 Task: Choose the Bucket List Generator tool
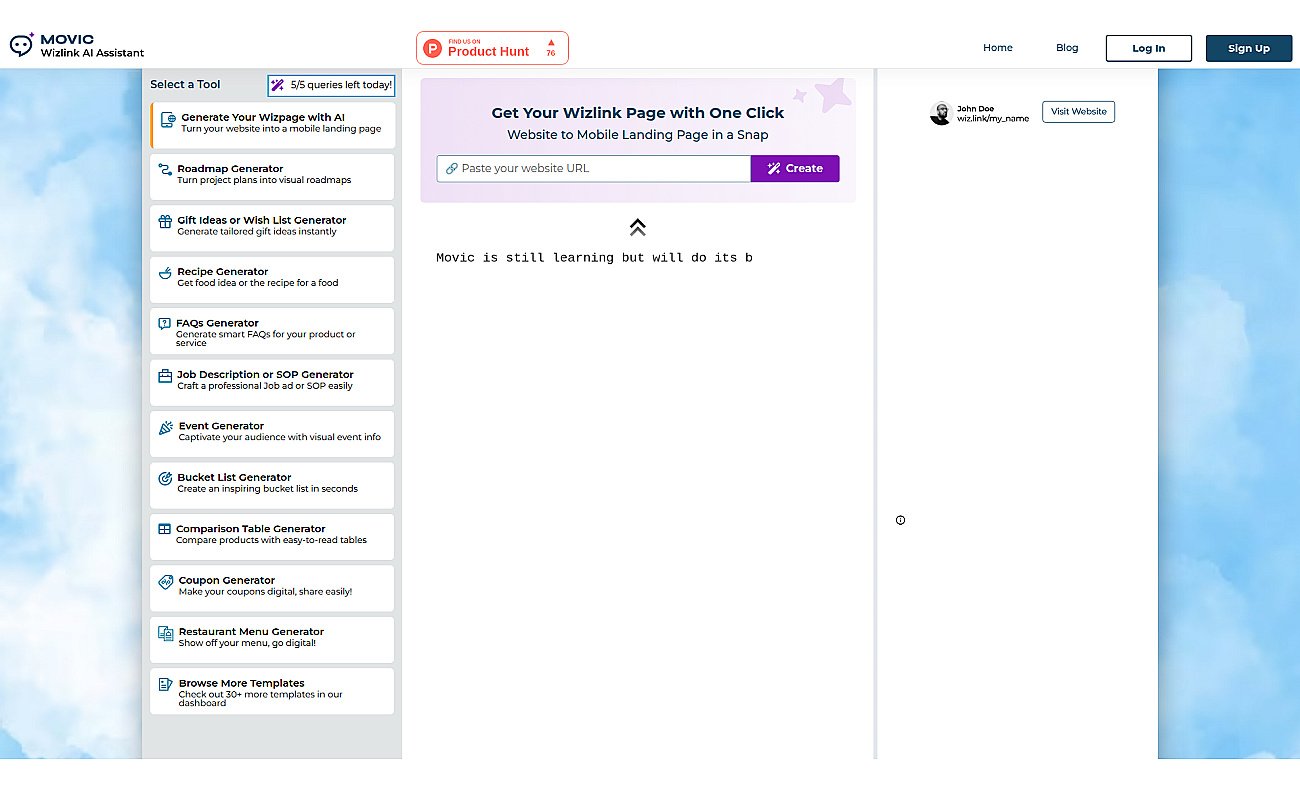click(272, 486)
